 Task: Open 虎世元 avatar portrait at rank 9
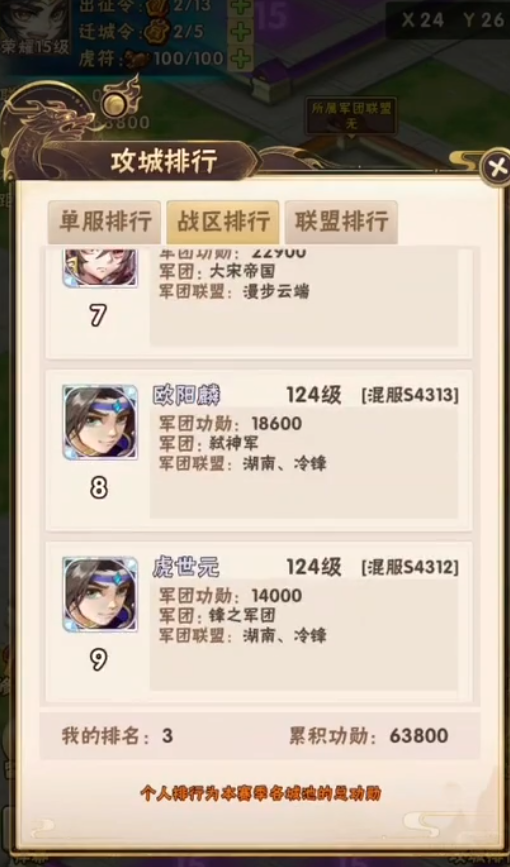[100, 594]
